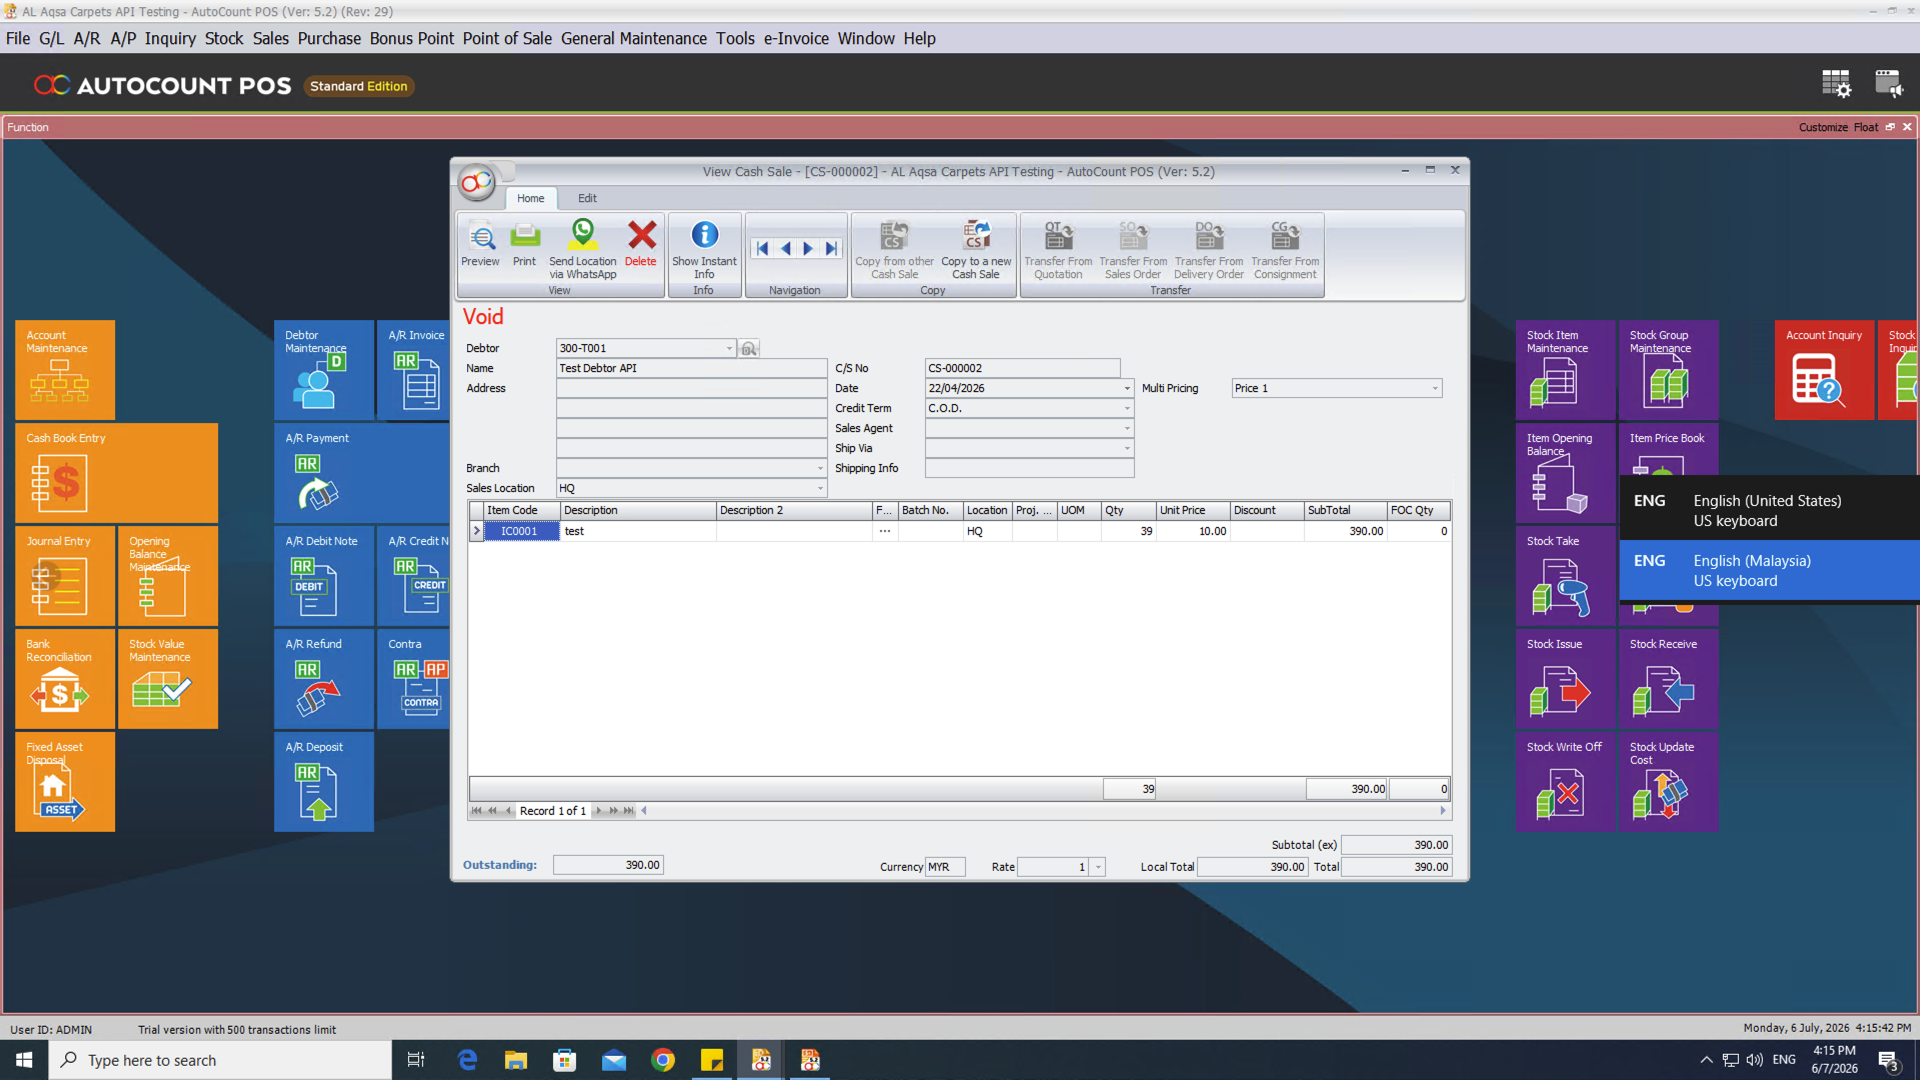Open the Point of Sale menu
Screen dimensions: 1920x1080
[x=507, y=38]
